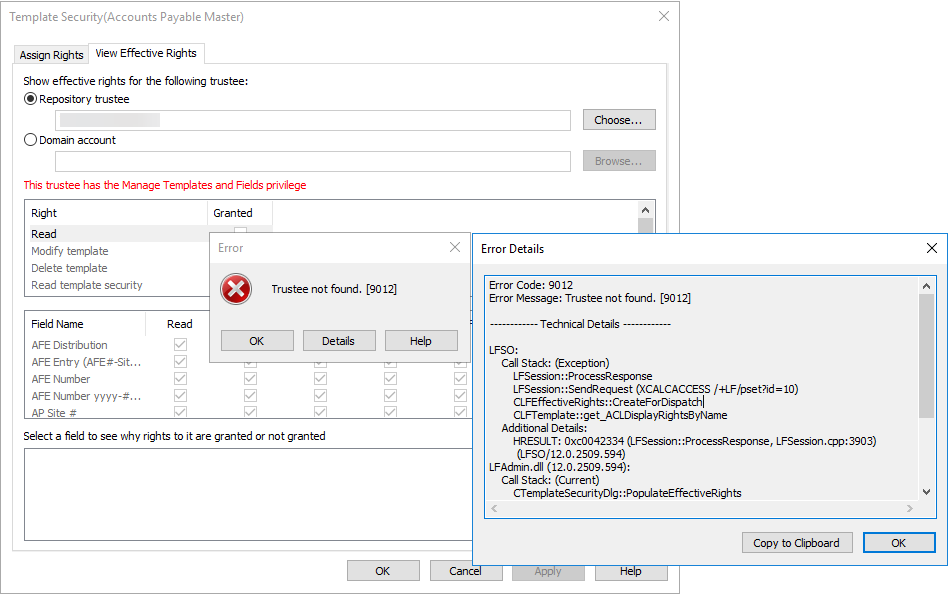The width and height of the screenshot is (949, 594).
Task: Click the Field Name column header
Action: click(x=85, y=324)
